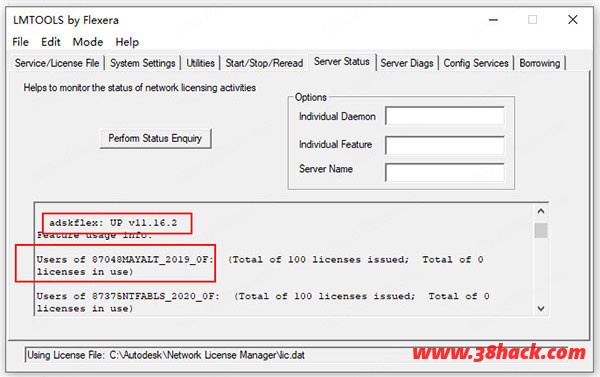Select the Server Status tab
The height and width of the screenshot is (377, 600).
coord(342,61)
